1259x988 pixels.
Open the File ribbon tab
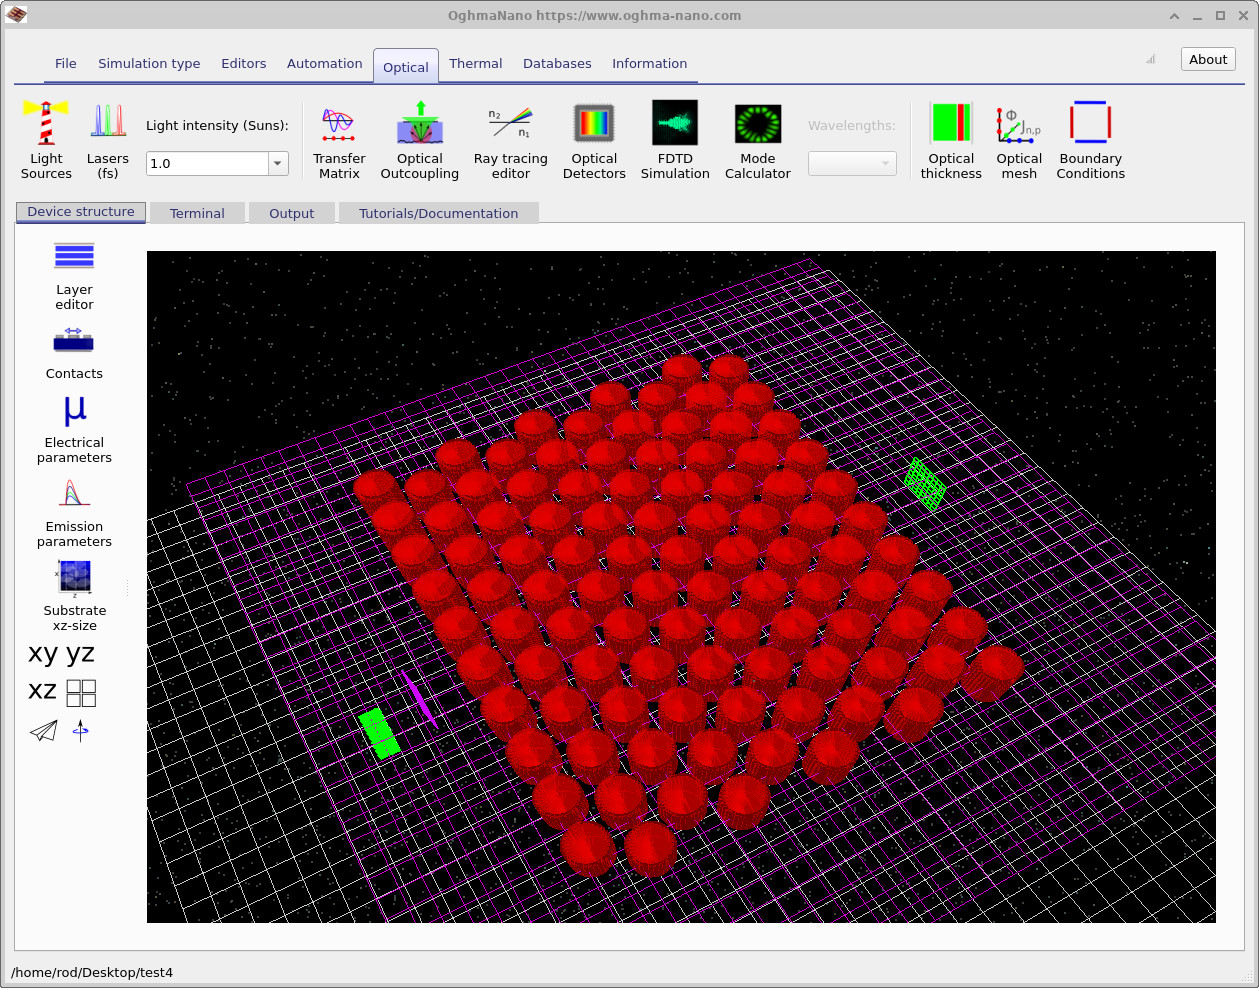coord(66,63)
